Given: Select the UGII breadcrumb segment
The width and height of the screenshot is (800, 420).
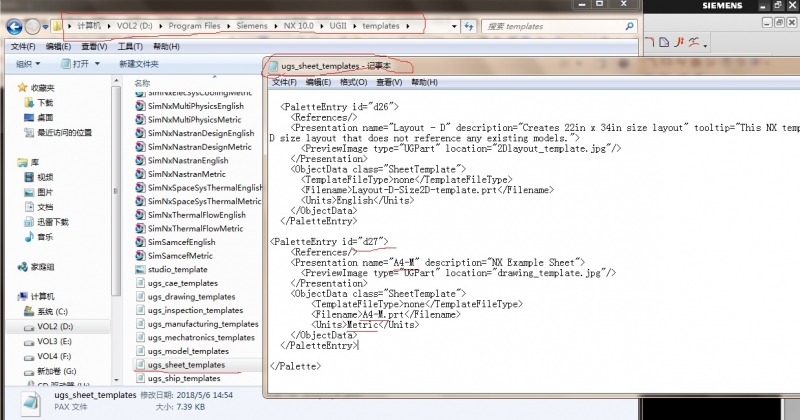Looking at the screenshot, I should click(338, 26).
